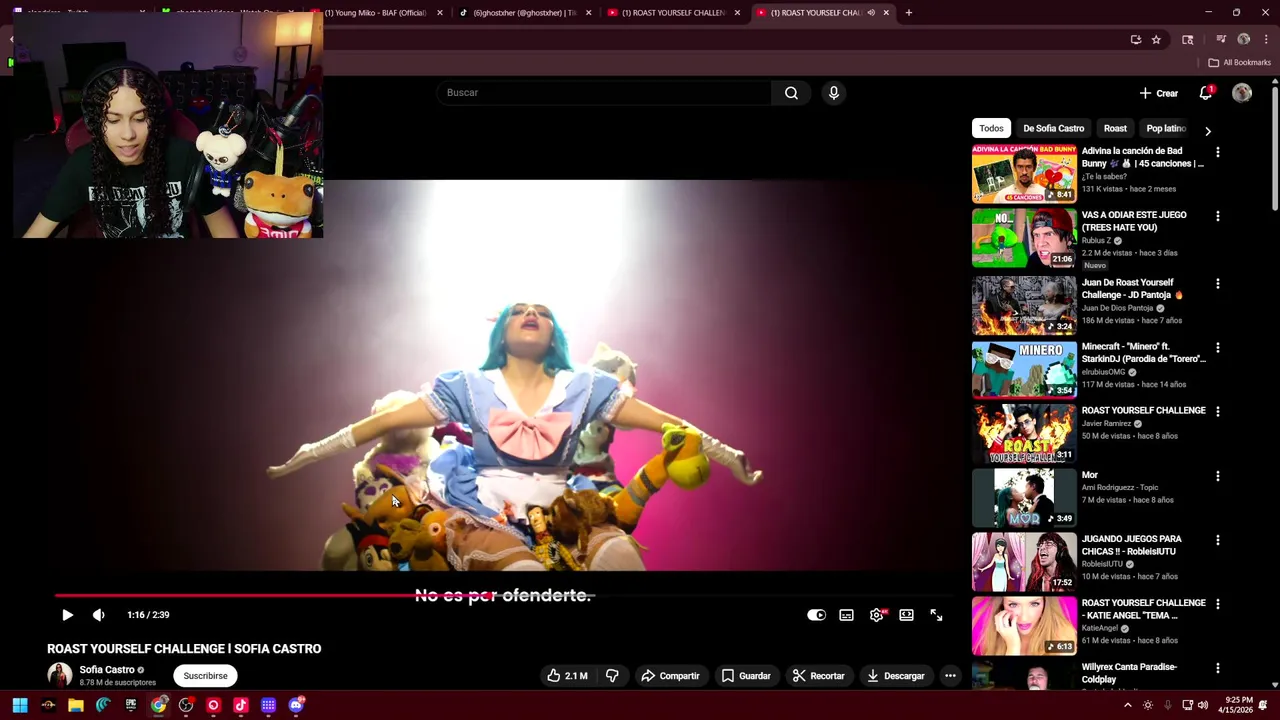Open options for the Juan De Roast video
Image resolution: width=1280 pixels, height=720 pixels.
click(1217, 284)
